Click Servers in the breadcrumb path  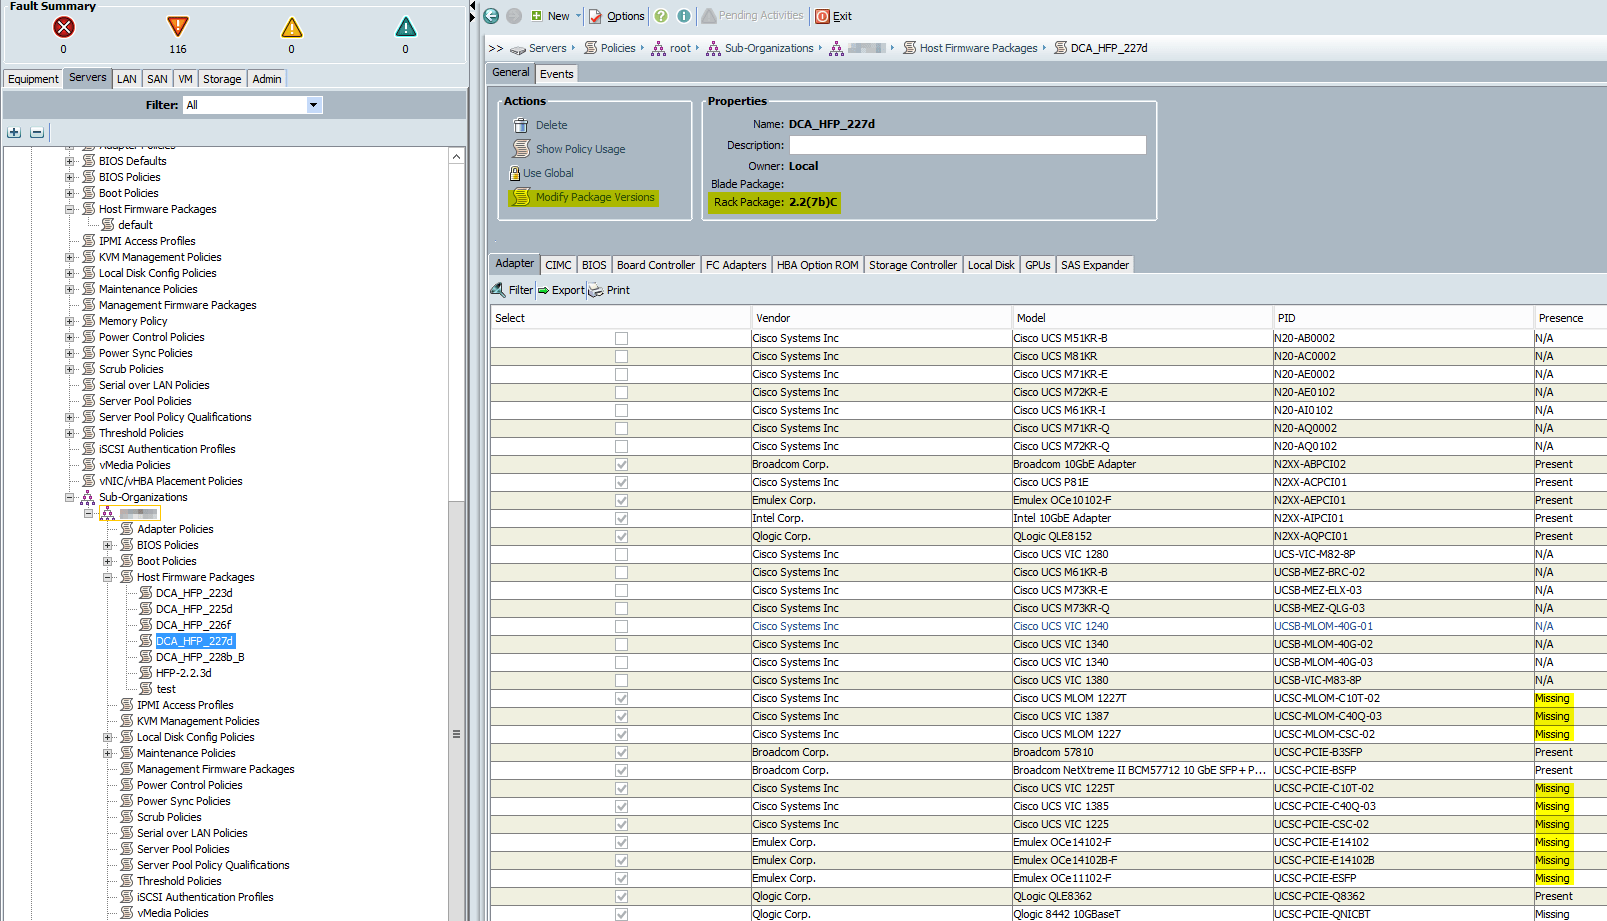coord(547,48)
